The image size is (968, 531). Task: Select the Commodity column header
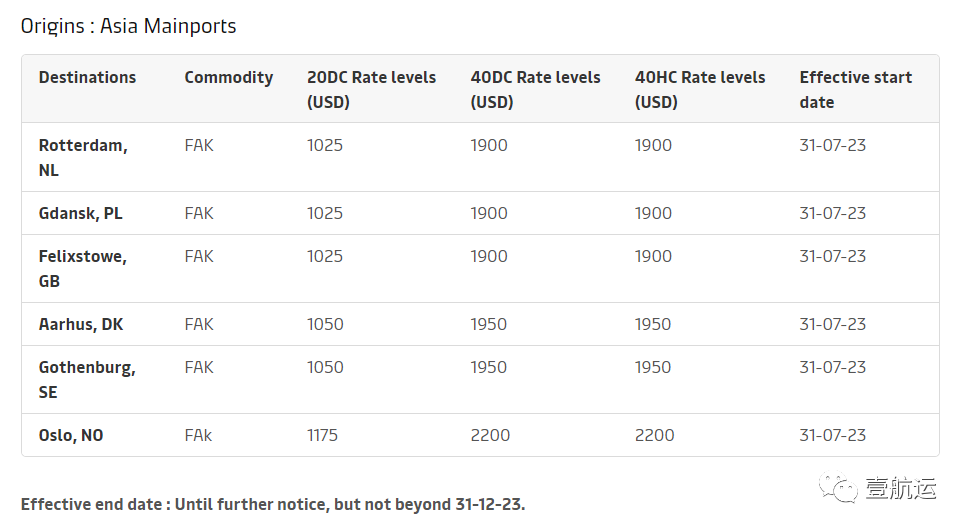(228, 78)
